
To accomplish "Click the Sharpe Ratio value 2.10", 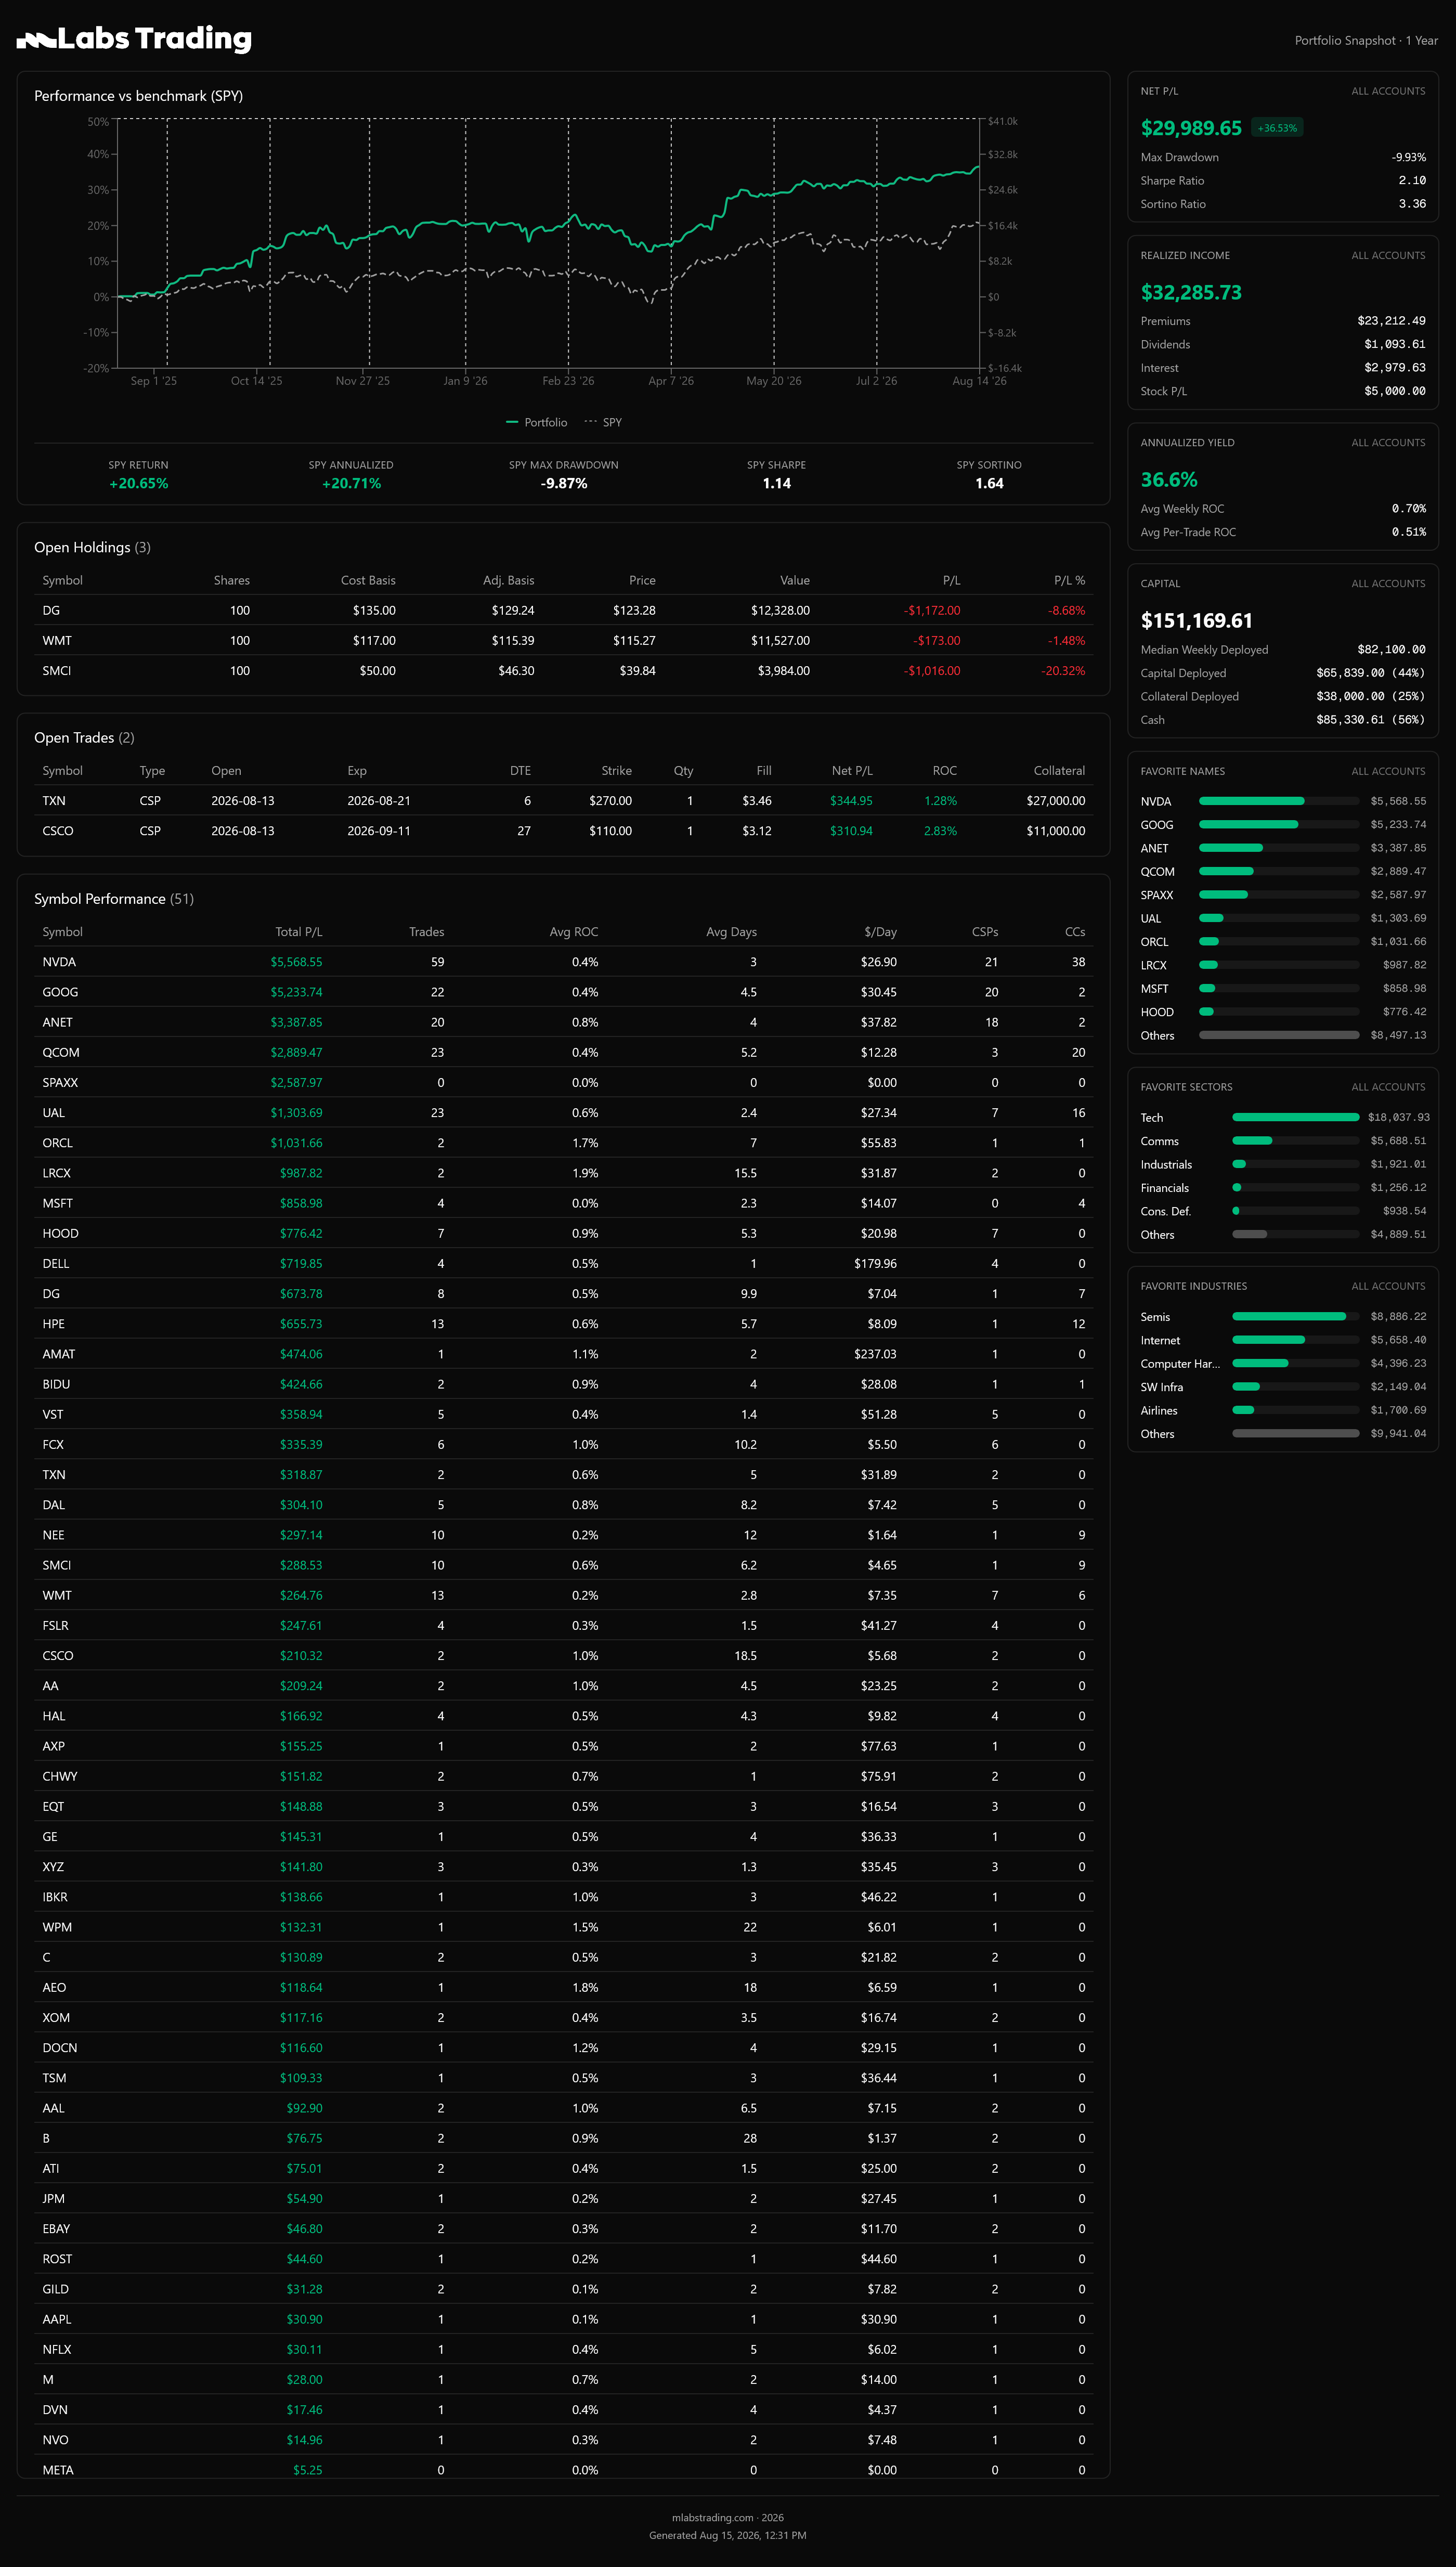I will 1412,181.
